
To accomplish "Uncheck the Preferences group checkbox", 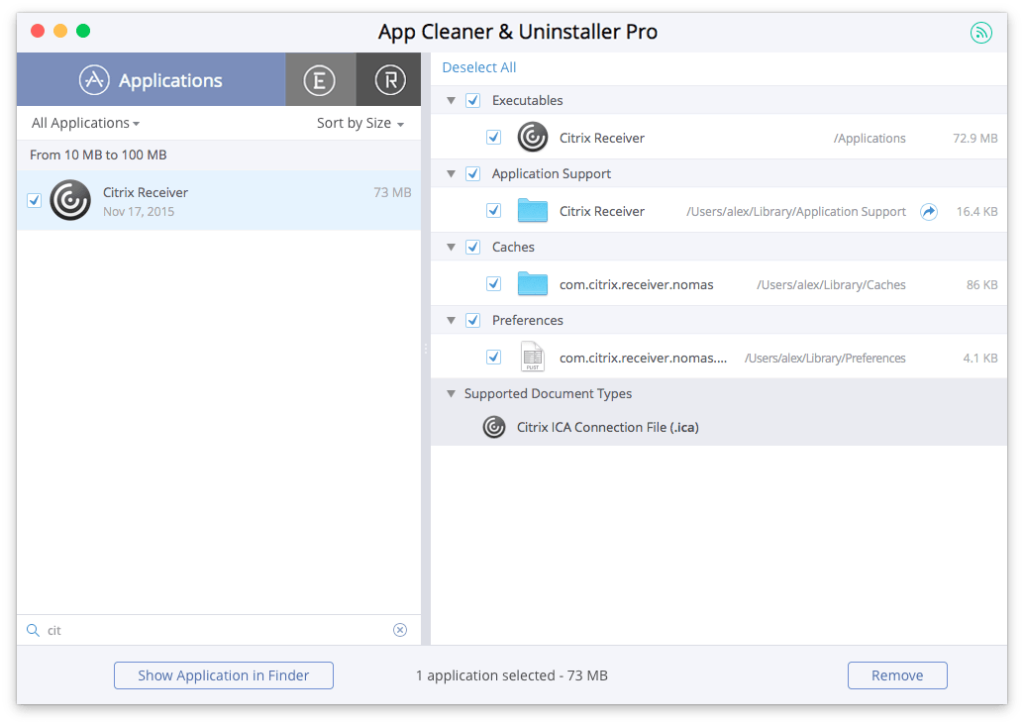I will tap(473, 321).
